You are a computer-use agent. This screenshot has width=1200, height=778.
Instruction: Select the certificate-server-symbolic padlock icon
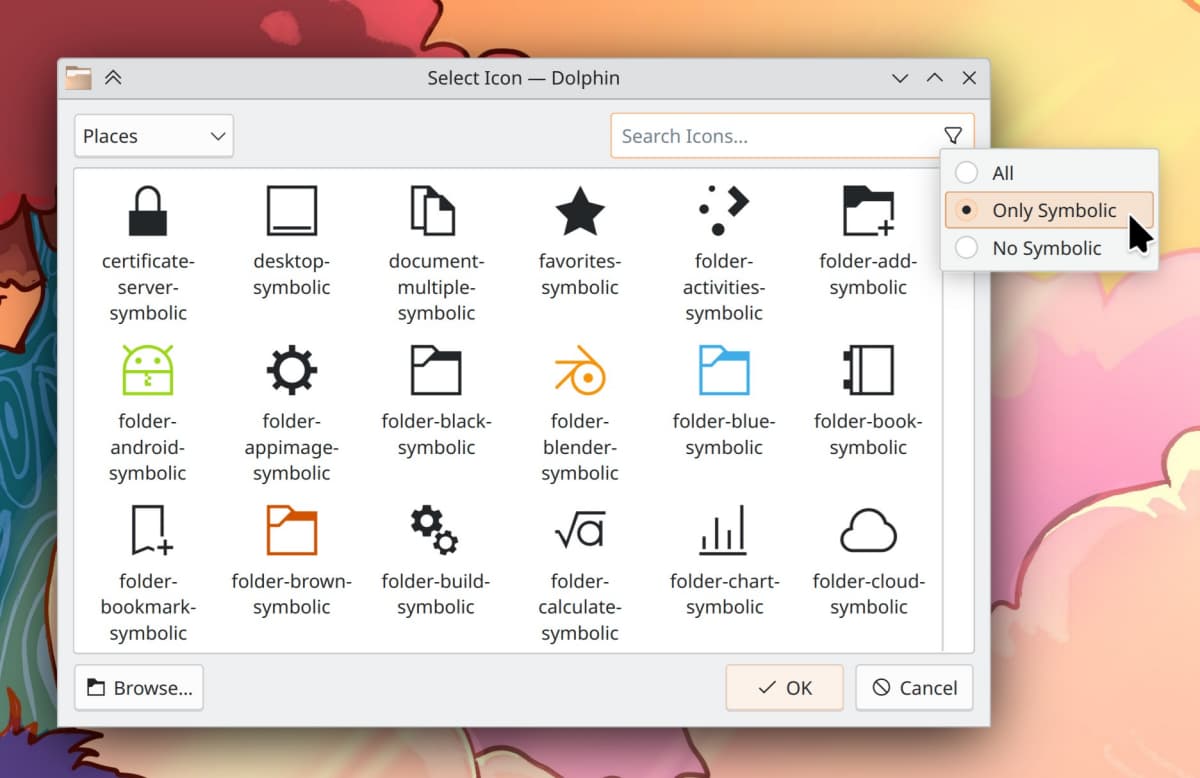coord(148,211)
